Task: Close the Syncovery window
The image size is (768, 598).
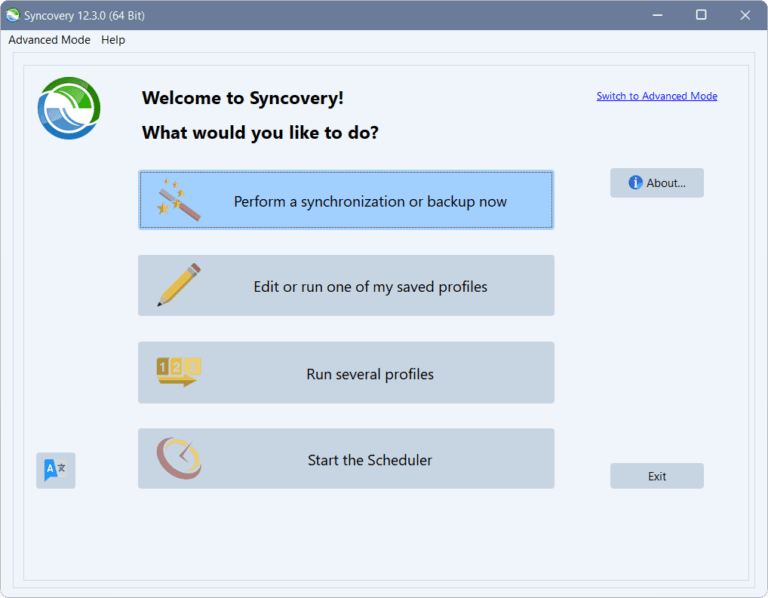Action: click(x=745, y=15)
